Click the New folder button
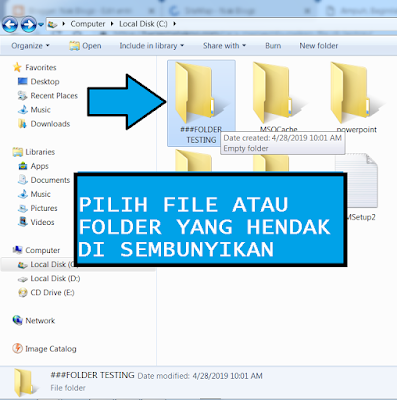 (319, 46)
